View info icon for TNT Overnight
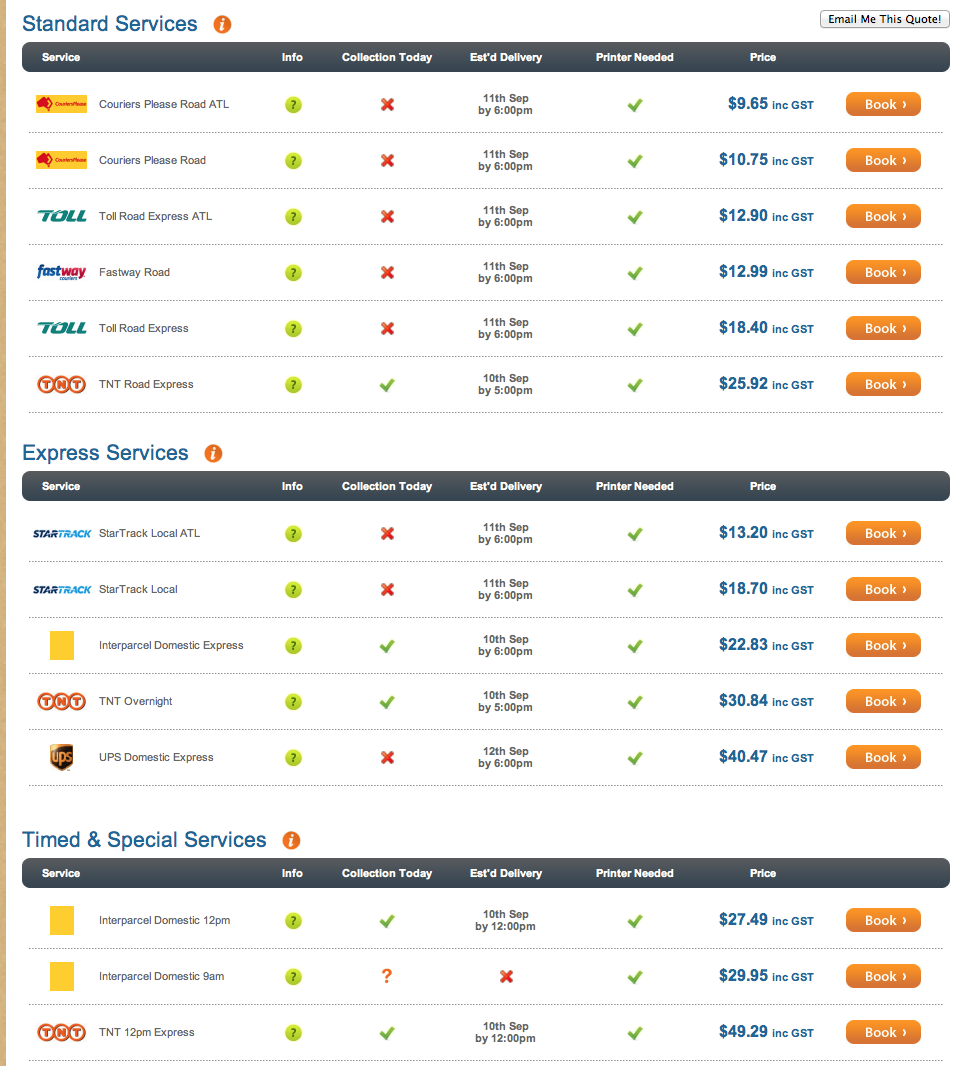Viewport: 966px width, 1066px height. 293,702
